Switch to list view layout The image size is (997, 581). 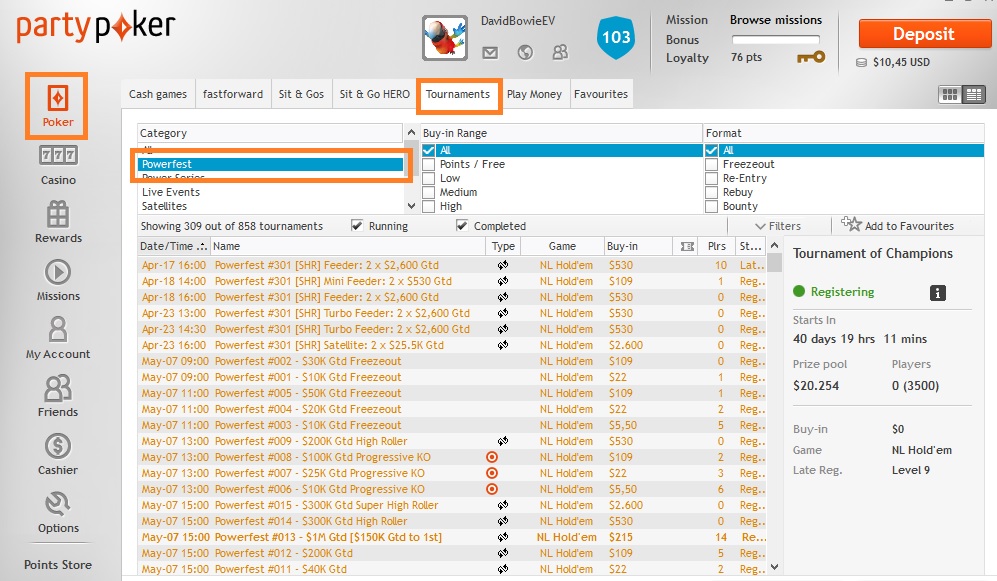pos(973,95)
